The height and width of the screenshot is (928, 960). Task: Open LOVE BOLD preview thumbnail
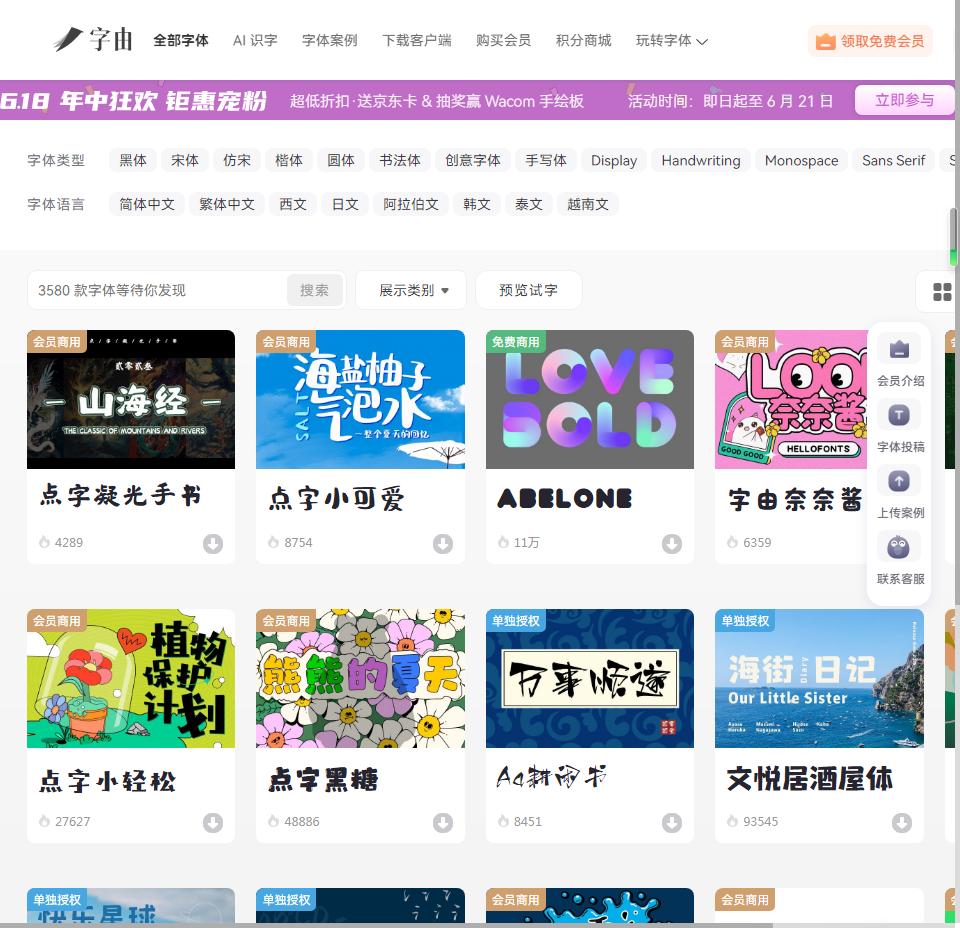[590, 399]
